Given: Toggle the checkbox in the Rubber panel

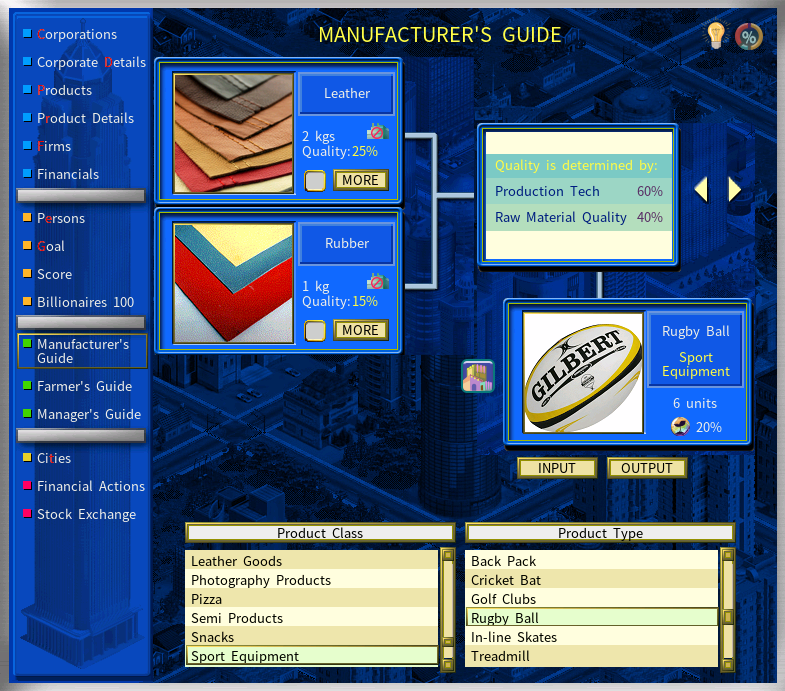Looking at the screenshot, I should coord(315,330).
